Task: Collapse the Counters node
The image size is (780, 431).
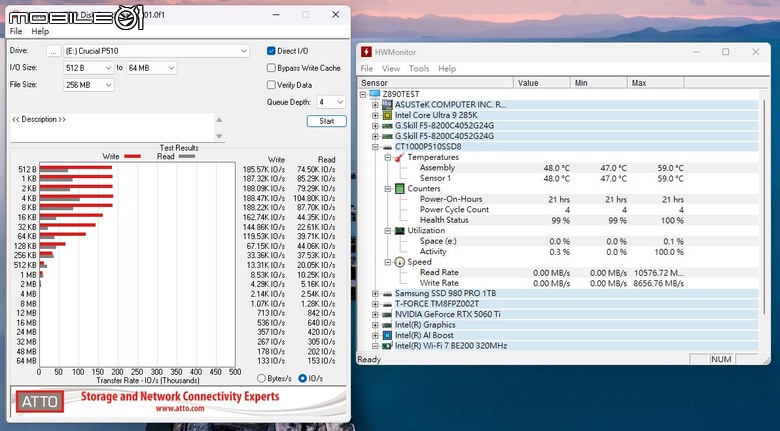Action: pyautogui.click(x=388, y=189)
